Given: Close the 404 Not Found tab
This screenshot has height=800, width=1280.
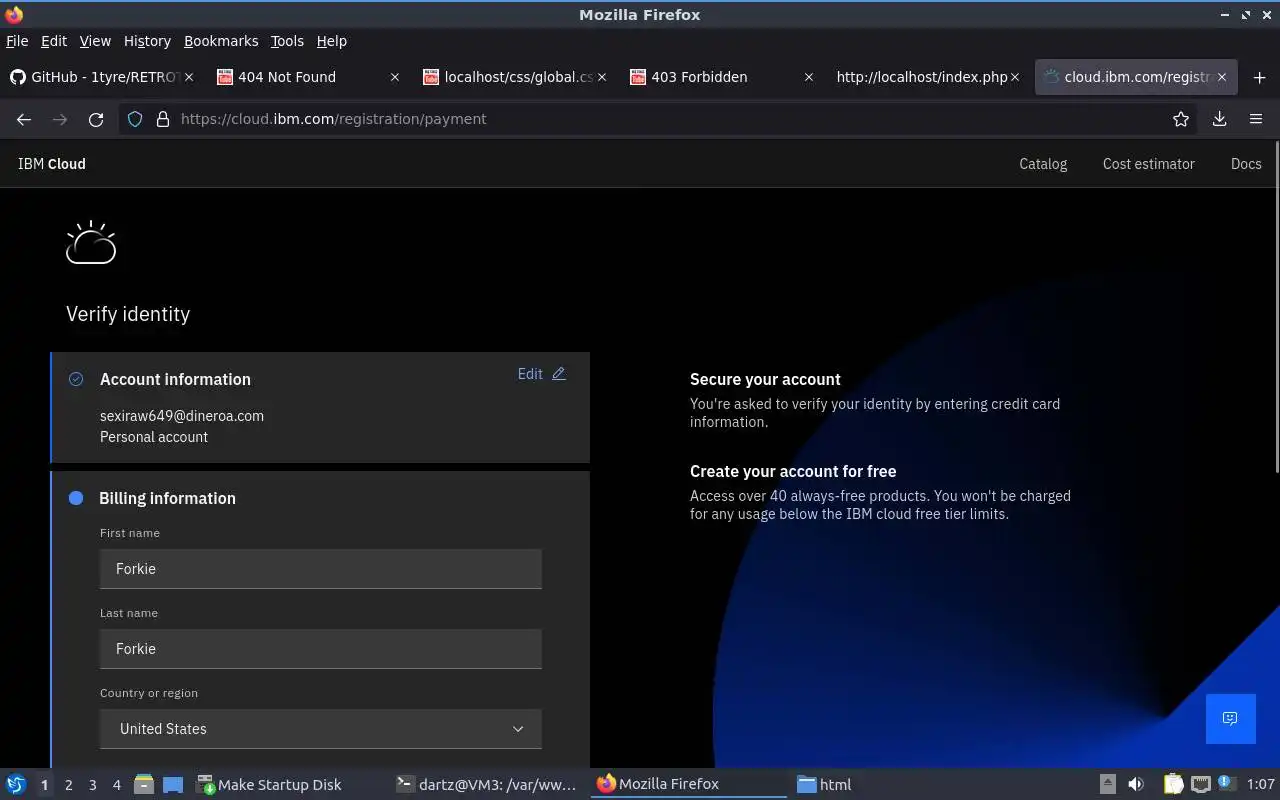Looking at the screenshot, I should point(394,77).
